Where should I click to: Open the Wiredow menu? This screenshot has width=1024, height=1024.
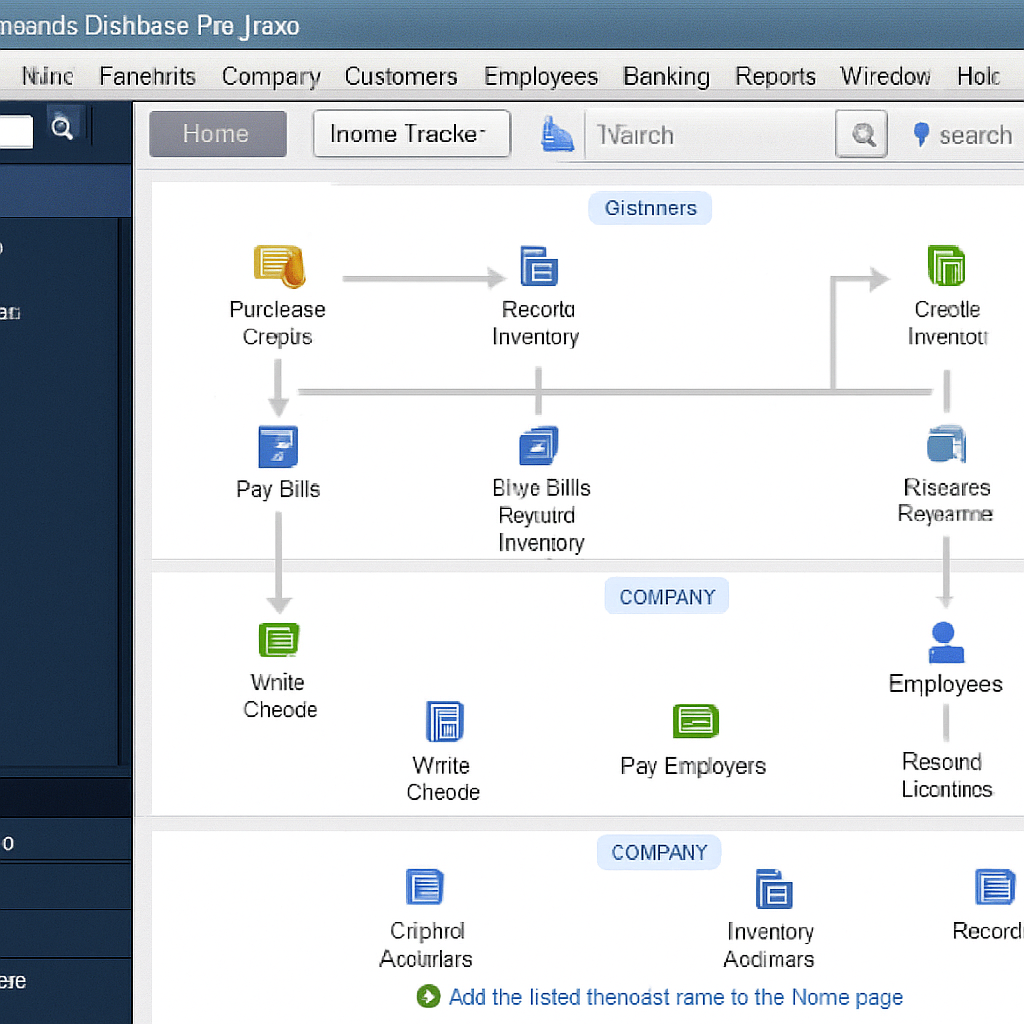885,76
